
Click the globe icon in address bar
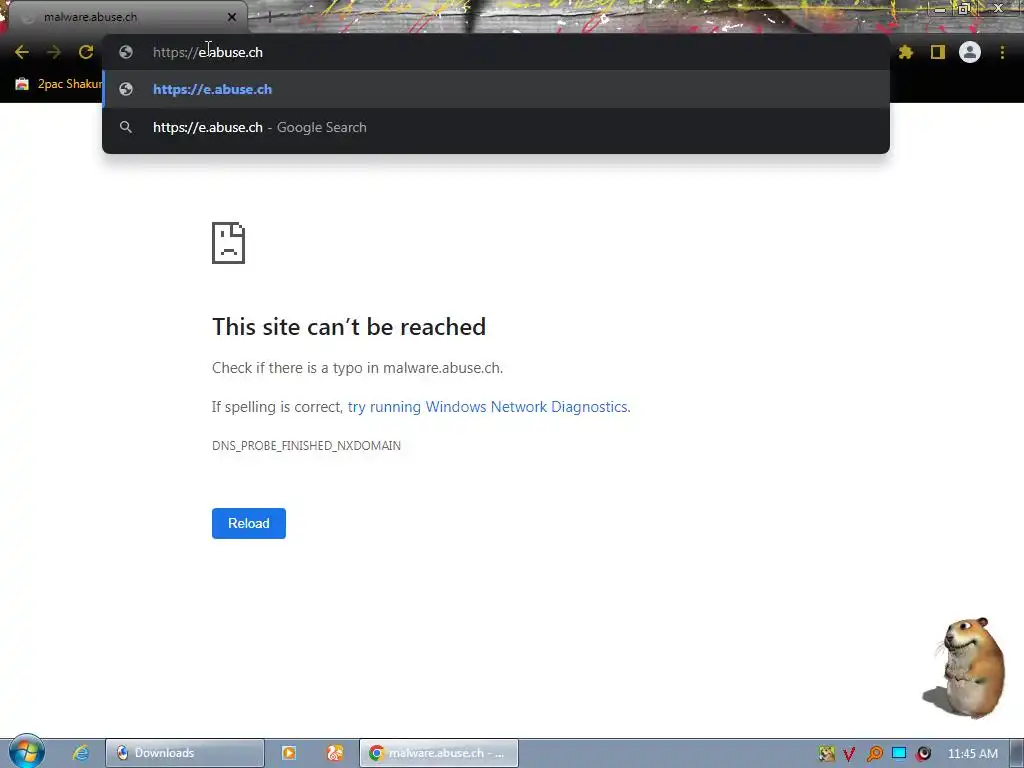(126, 52)
